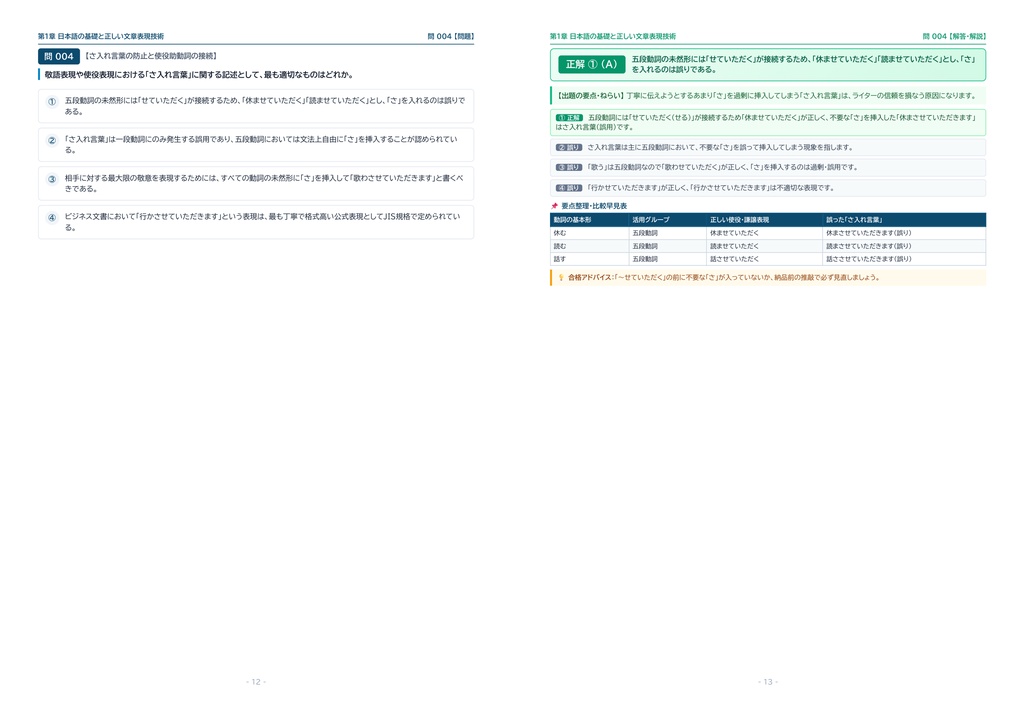Click the subtitle 【さ入れ言葉の防止と使役助動詞の接続】
This screenshot has width=1024, height=724.
(x=152, y=56)
